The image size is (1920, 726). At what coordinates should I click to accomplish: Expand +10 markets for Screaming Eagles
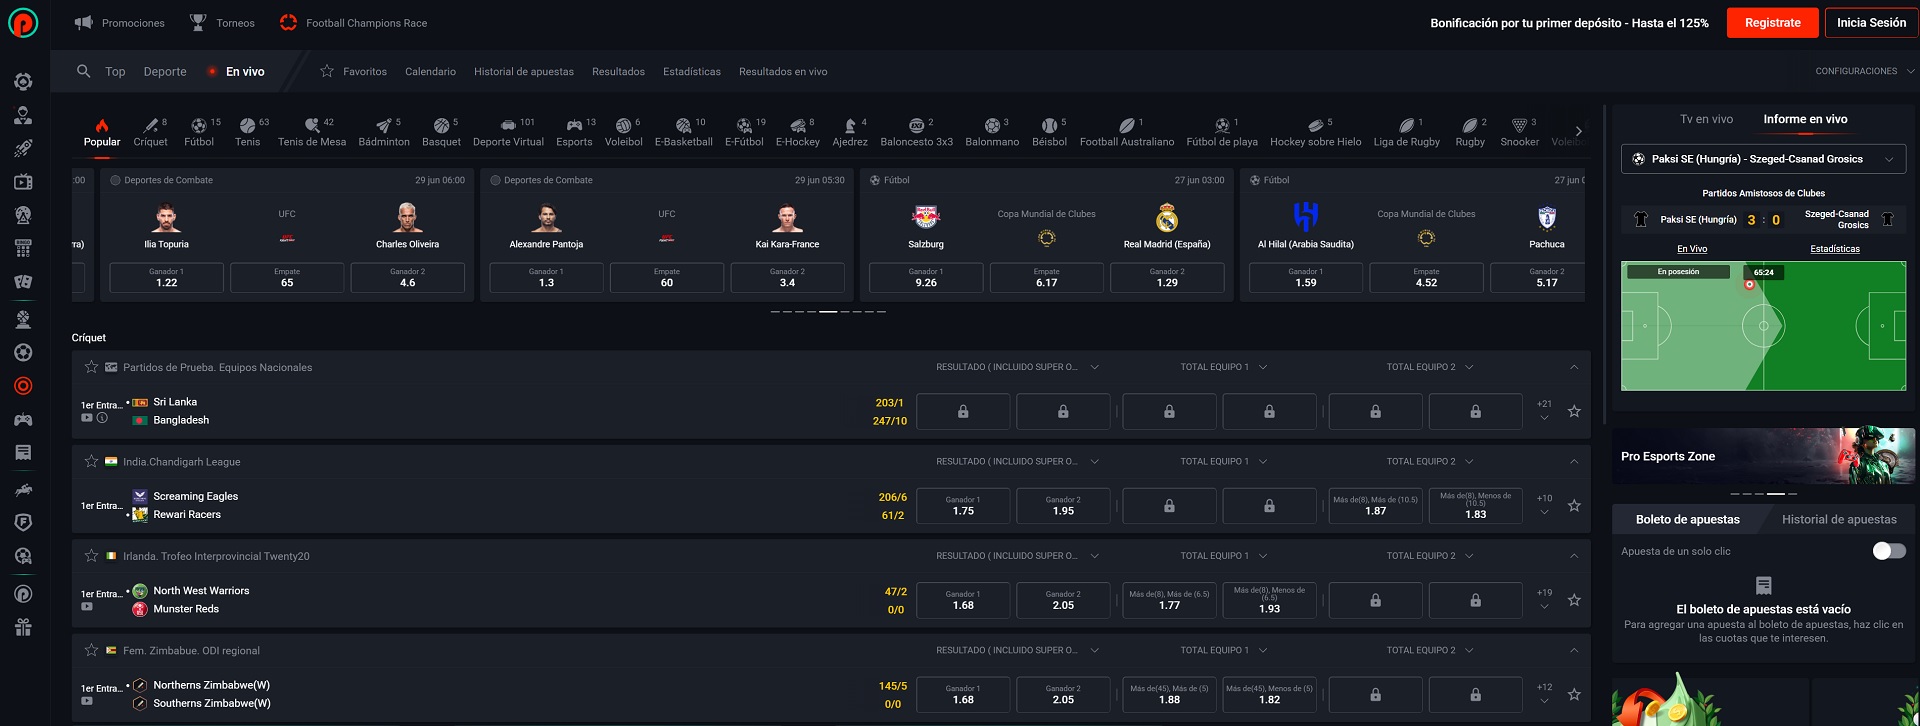(1544, 504)
